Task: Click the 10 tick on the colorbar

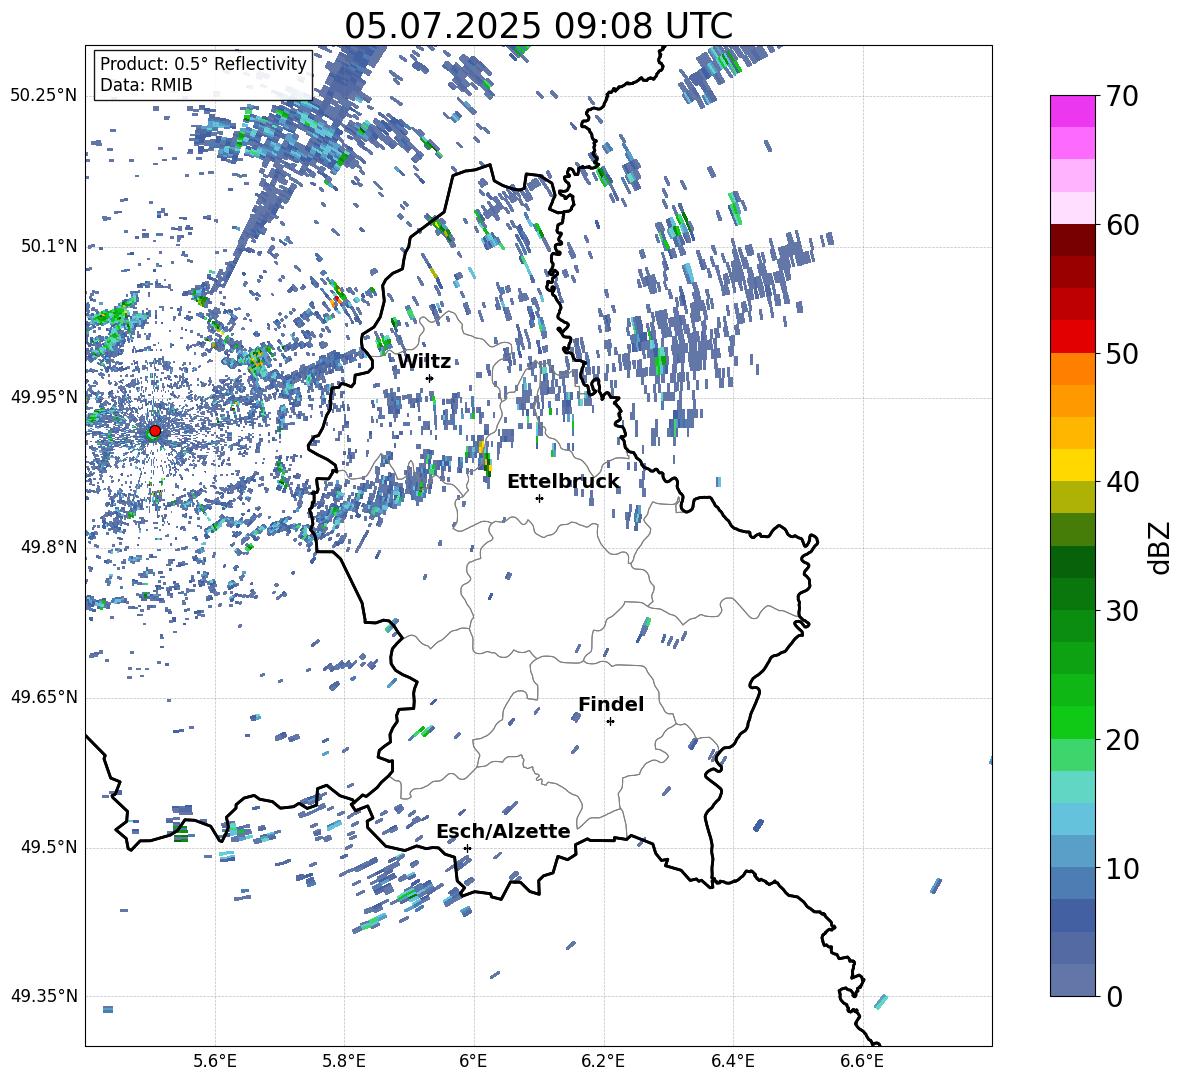Action: coord(1122,868)
